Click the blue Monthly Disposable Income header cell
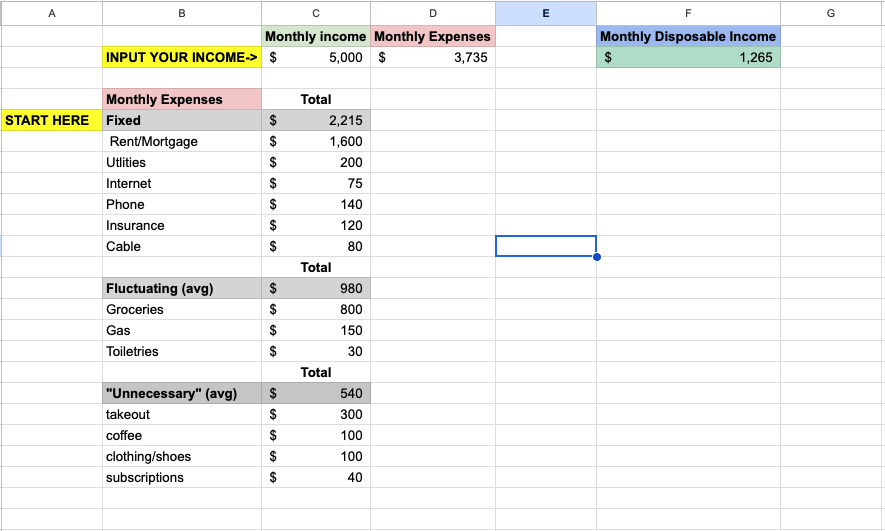Viewport: 885px width, 531px height. (687, 36)
